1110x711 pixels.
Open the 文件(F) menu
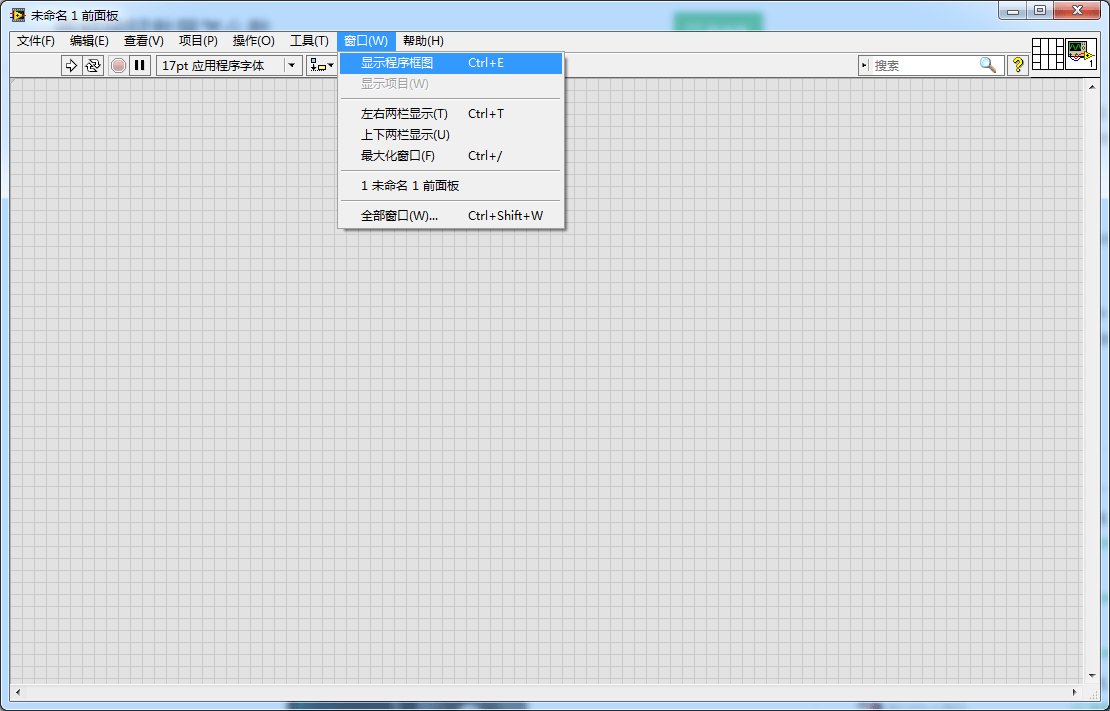(35, 41)
